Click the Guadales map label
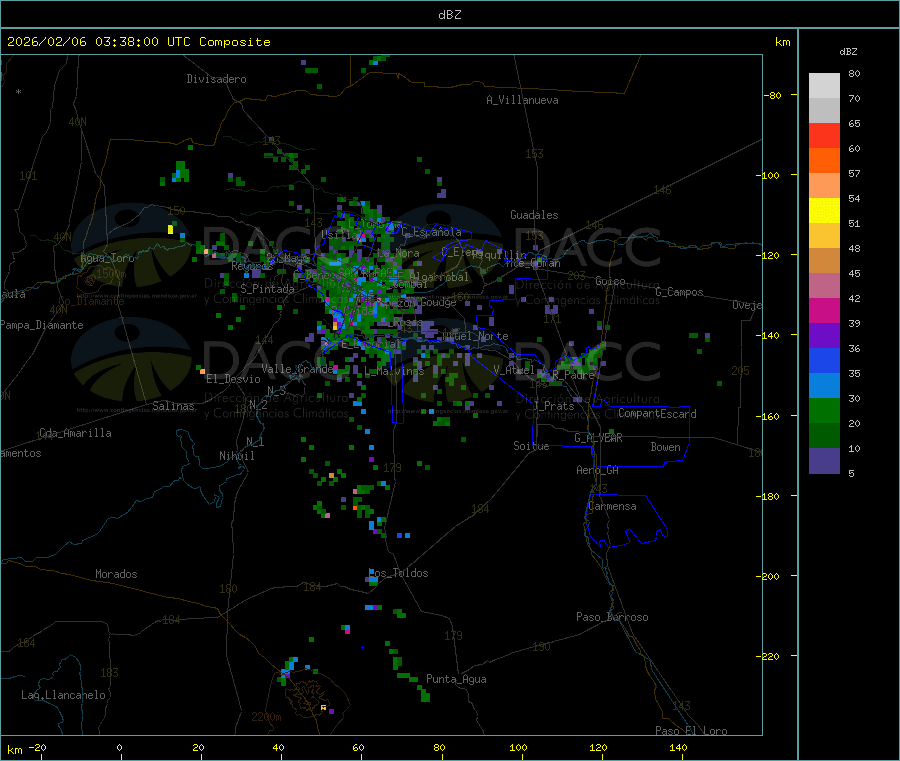The image size is (900, 761). pyautogui.click(x=534, y=215)
